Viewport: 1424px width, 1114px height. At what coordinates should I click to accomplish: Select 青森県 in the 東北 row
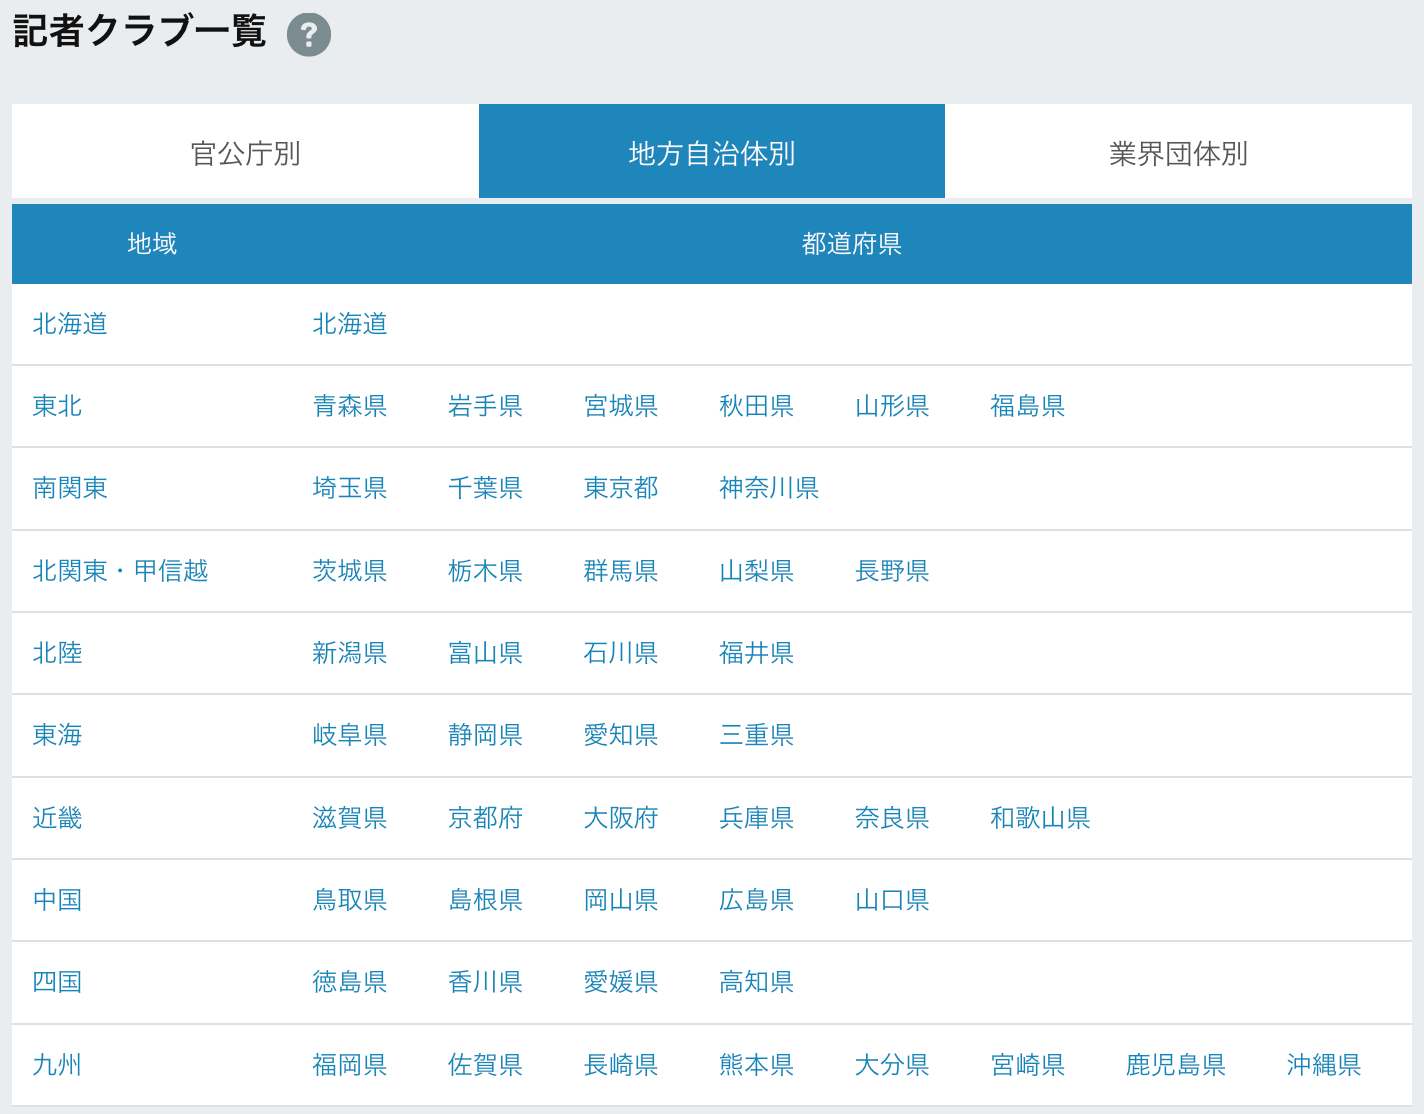[351, 406]
